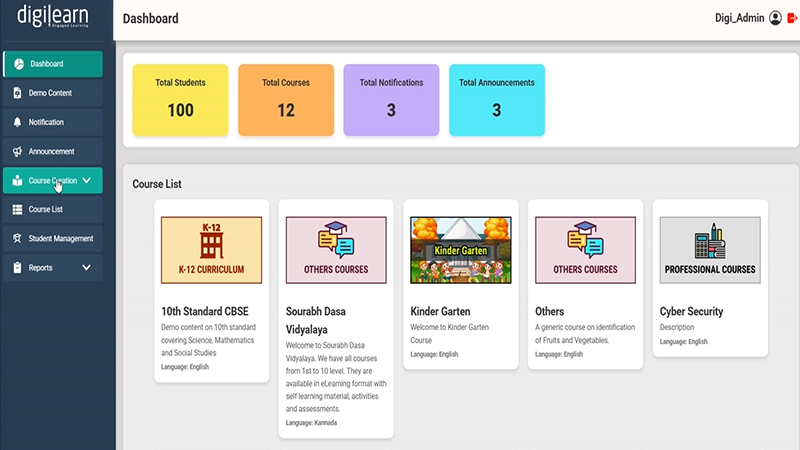Image resolution: width=800 pixels, height=450 pixels.
Task: Click the Announcement megaphone icon
Action: click(17, 152)
